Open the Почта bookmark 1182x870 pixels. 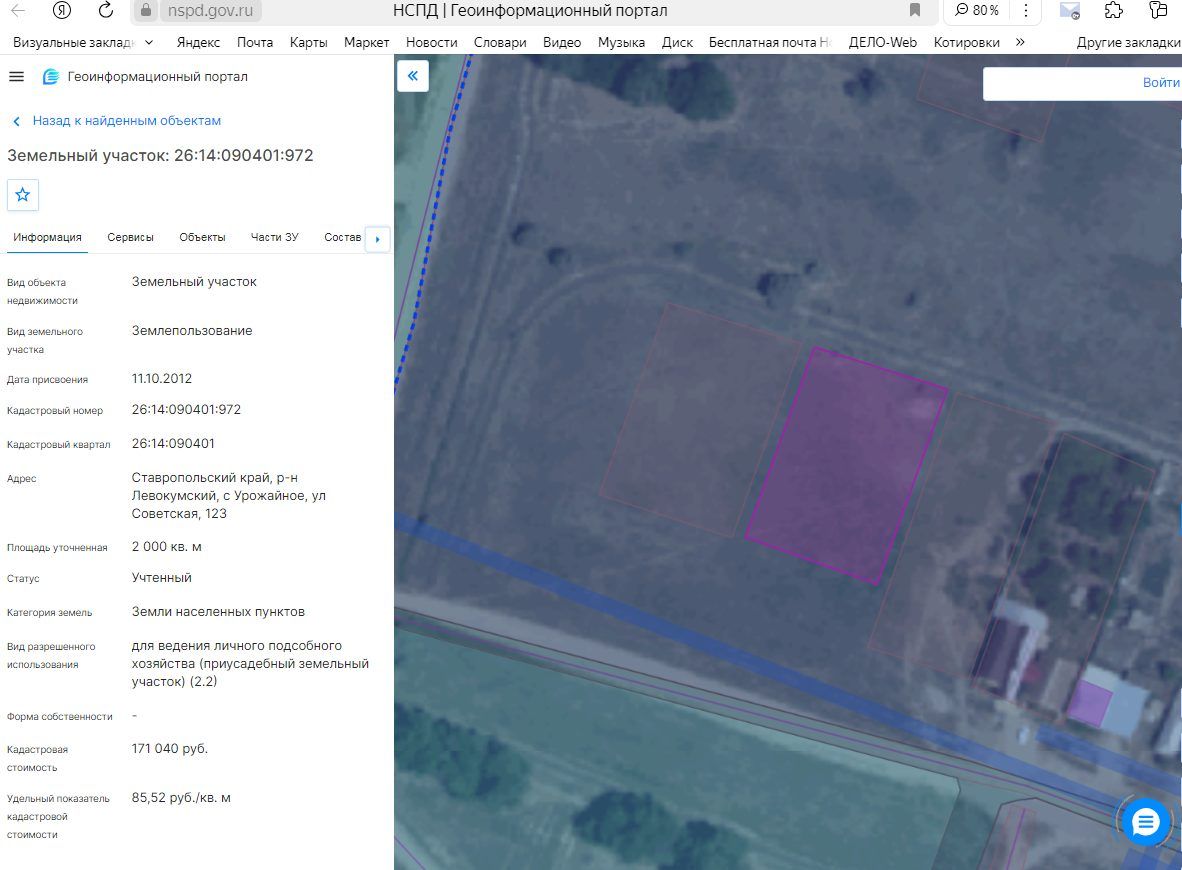(255, 42)
